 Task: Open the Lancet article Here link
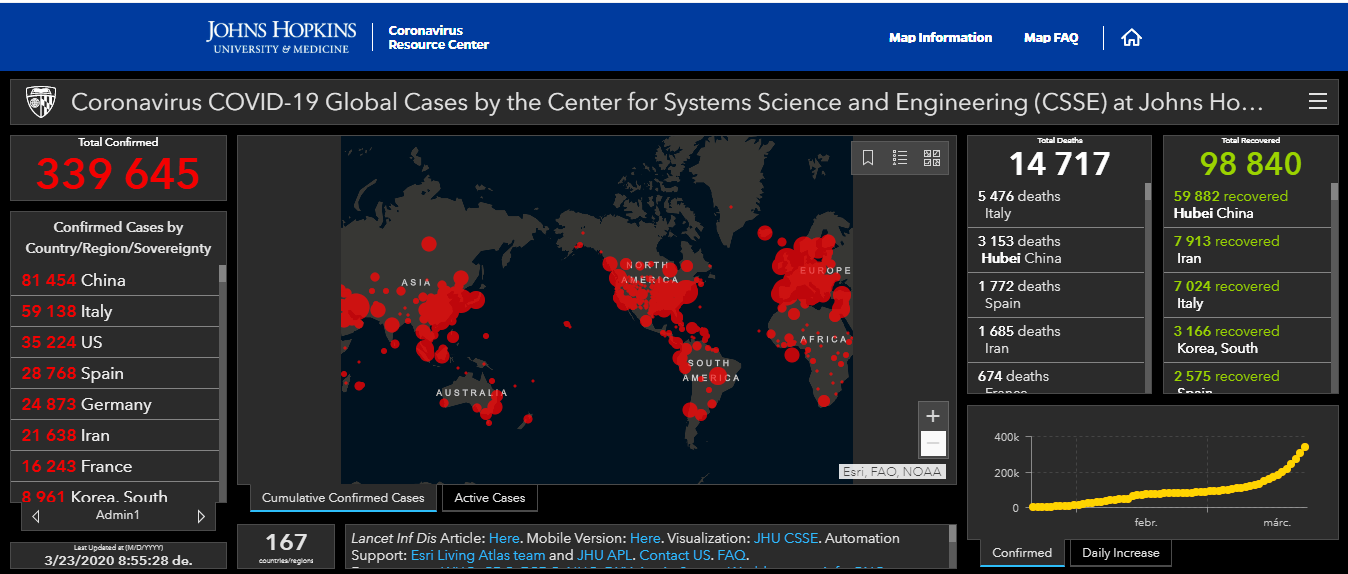pos(504,538)
